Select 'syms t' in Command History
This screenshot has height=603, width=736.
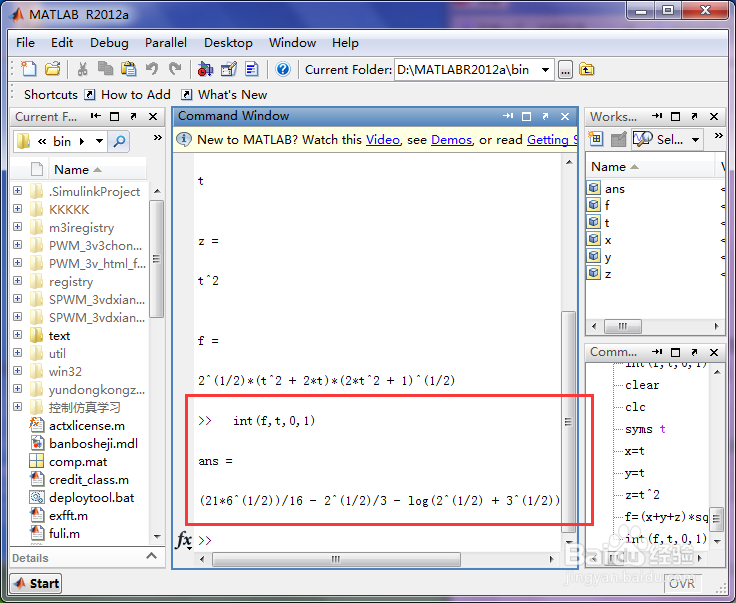[x=645, y=429]
